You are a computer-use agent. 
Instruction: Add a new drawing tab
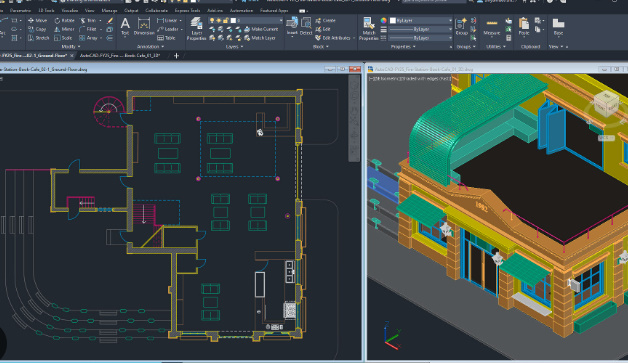(x=176, y=56)
